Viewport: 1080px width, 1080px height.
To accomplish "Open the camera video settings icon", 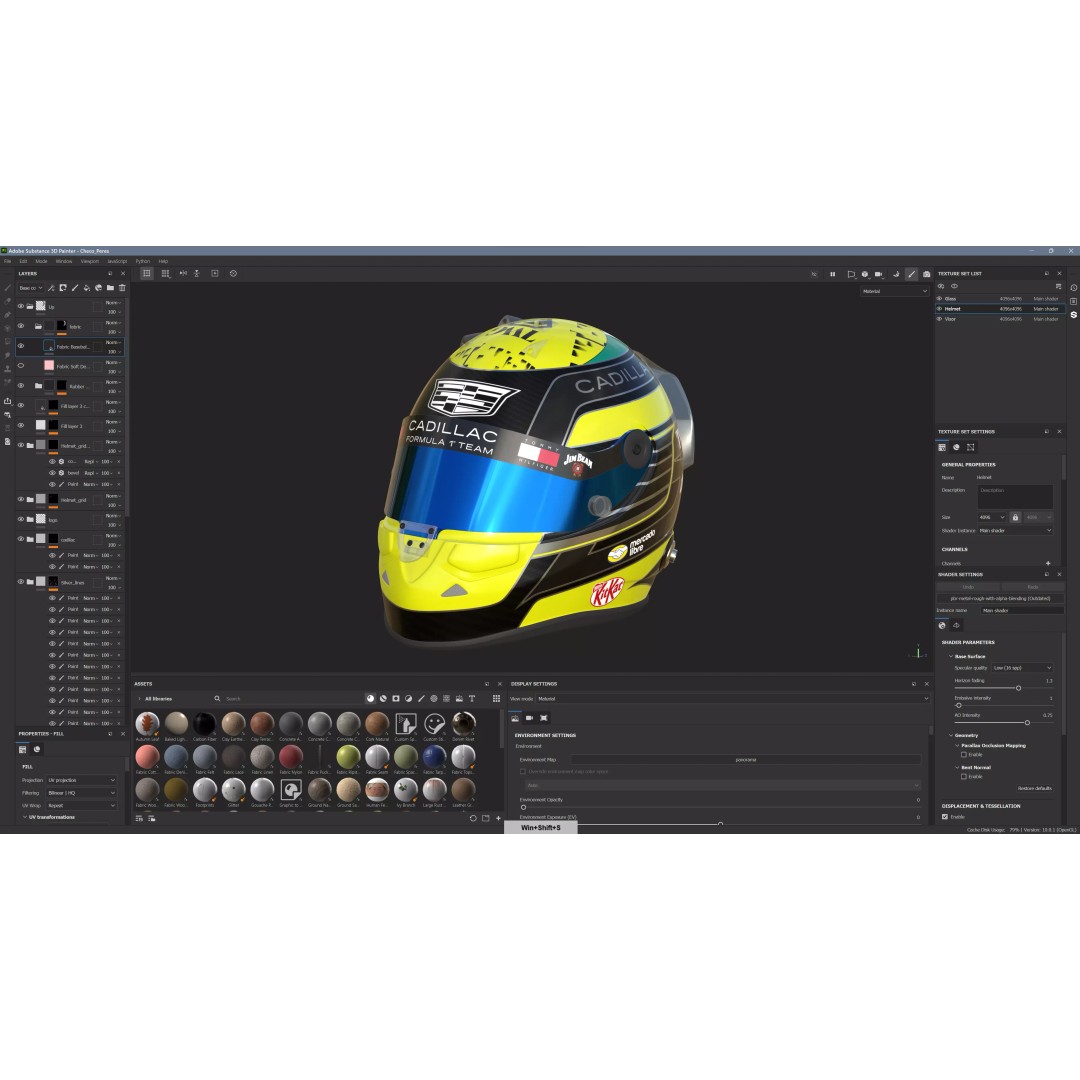I will 879,274.
